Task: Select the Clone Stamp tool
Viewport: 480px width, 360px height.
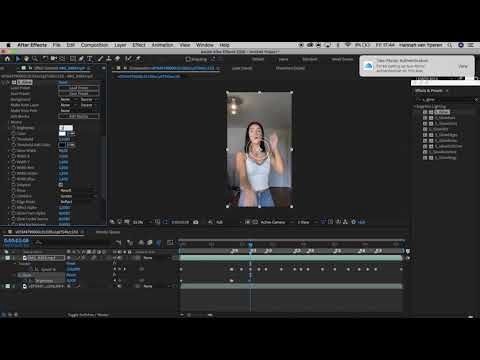Action: (109, 59)
